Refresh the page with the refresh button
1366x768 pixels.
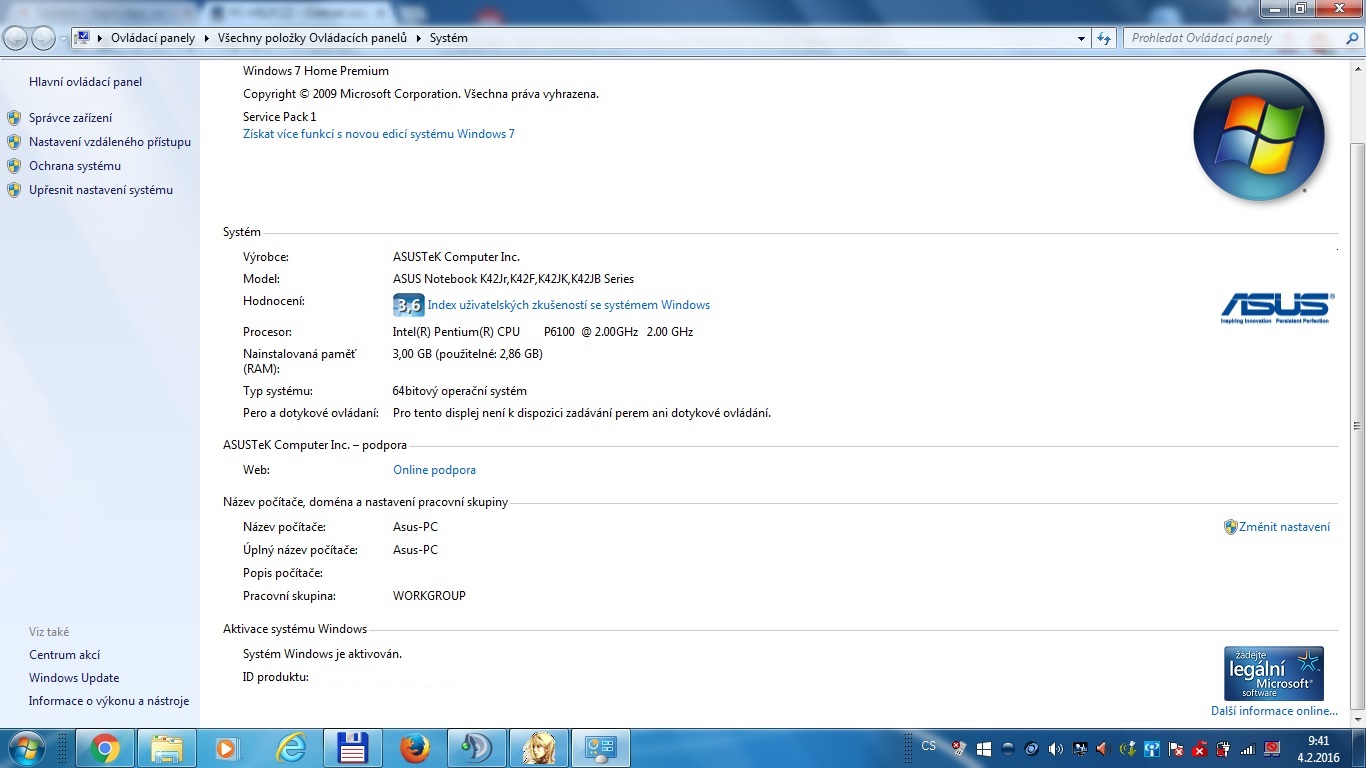point(1104,38)
